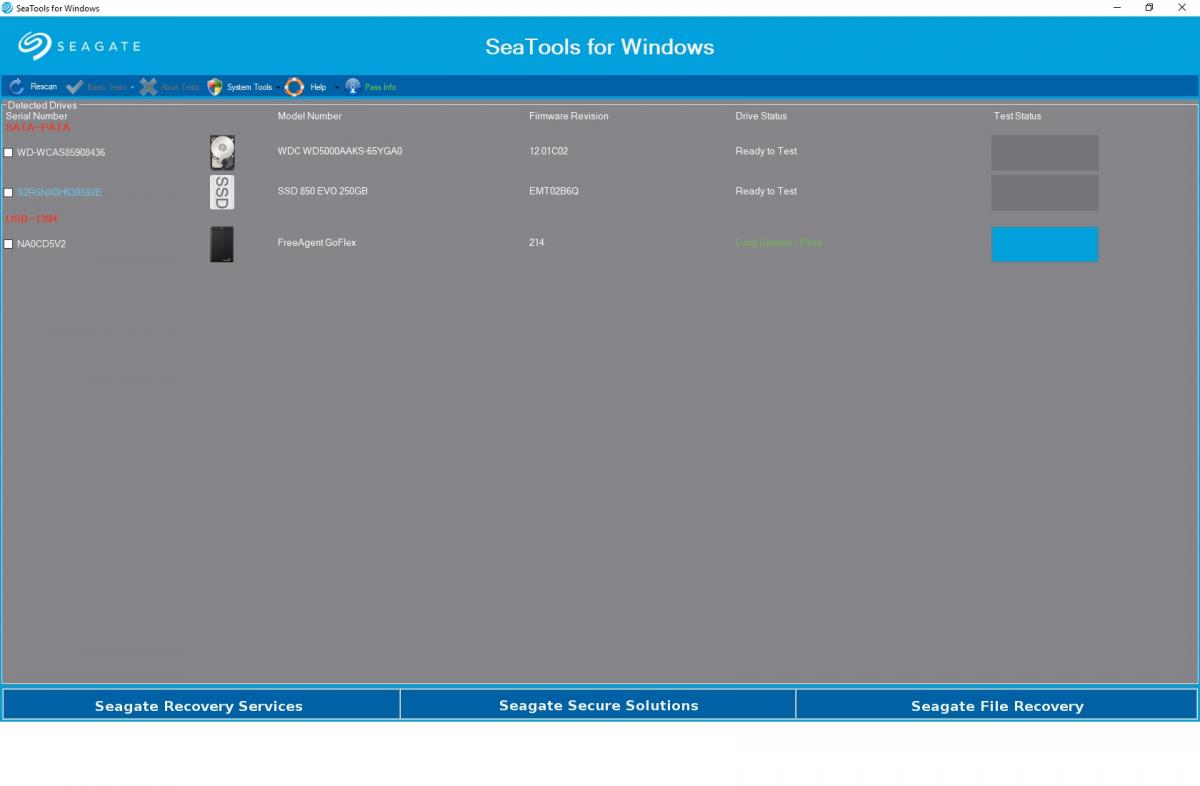Click the test status bar for SSD 850 EVO
This screenshot has height=786, width=1200.
1045,193
